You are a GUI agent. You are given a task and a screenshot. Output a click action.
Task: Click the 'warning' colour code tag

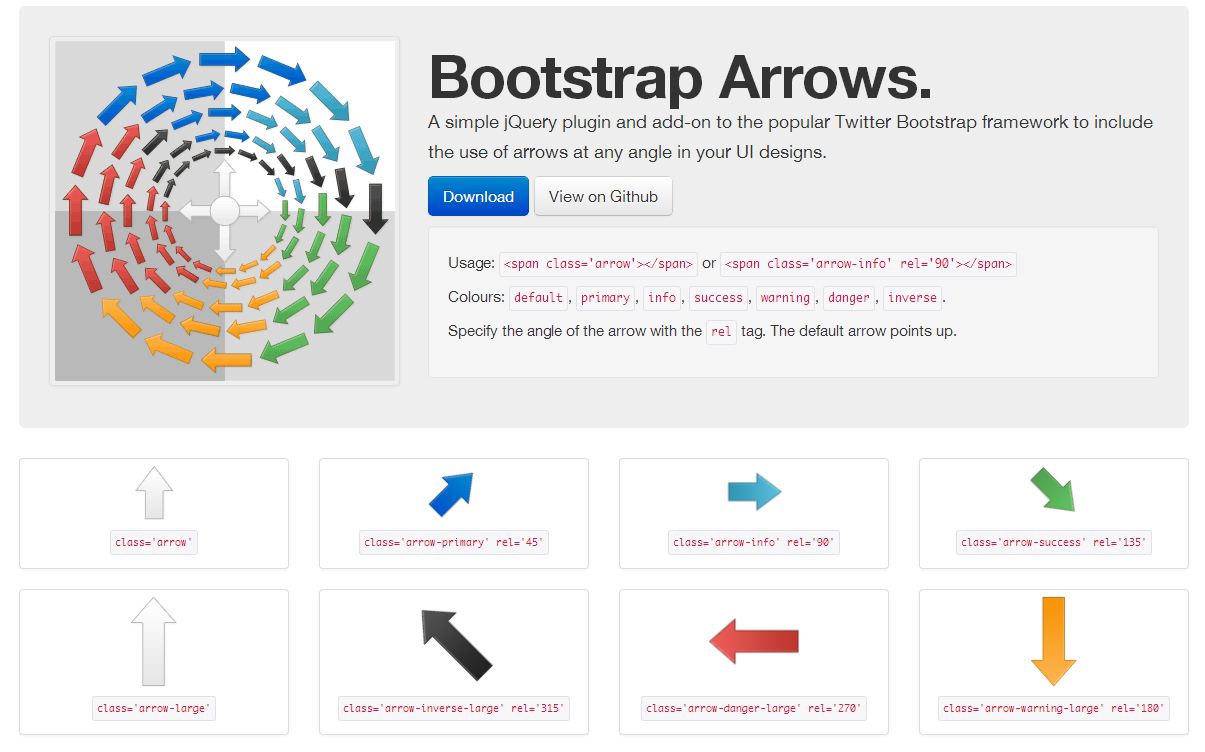coord(785,298)
